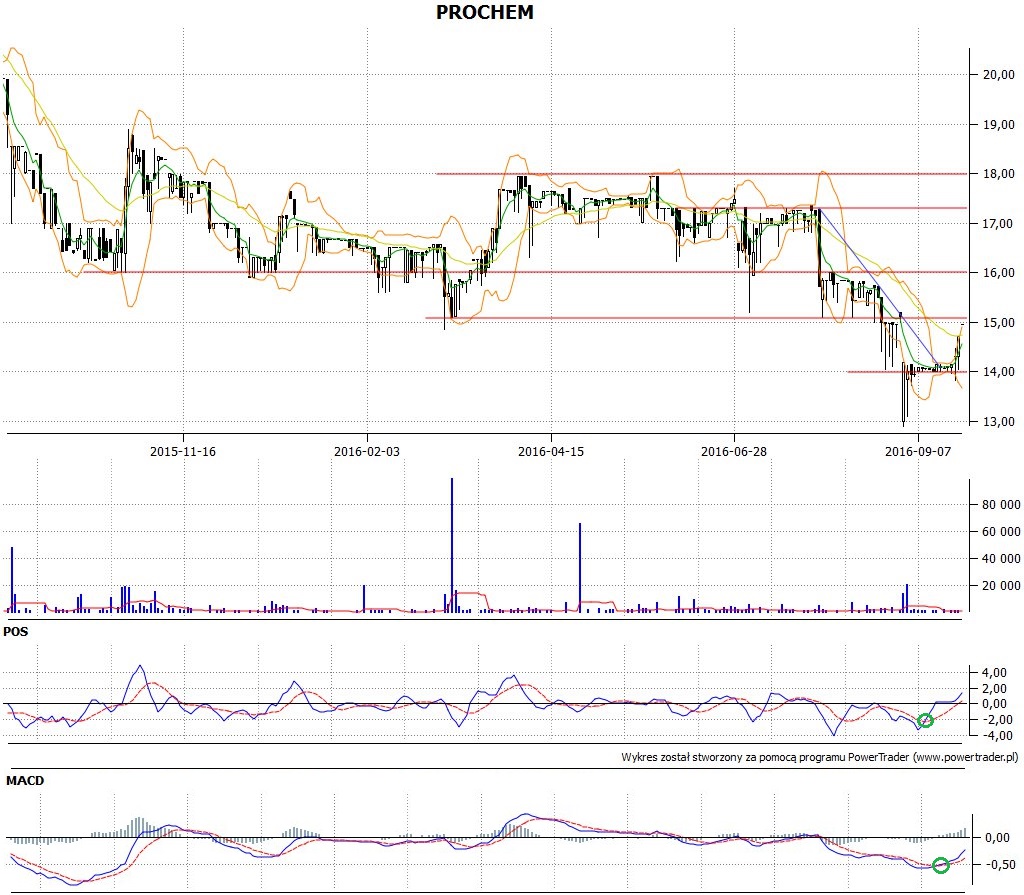The width and height of the screenshot is (1024, 895).
Task: Click the 2016-06-28 date label
Action: click(x=734, y=451)
